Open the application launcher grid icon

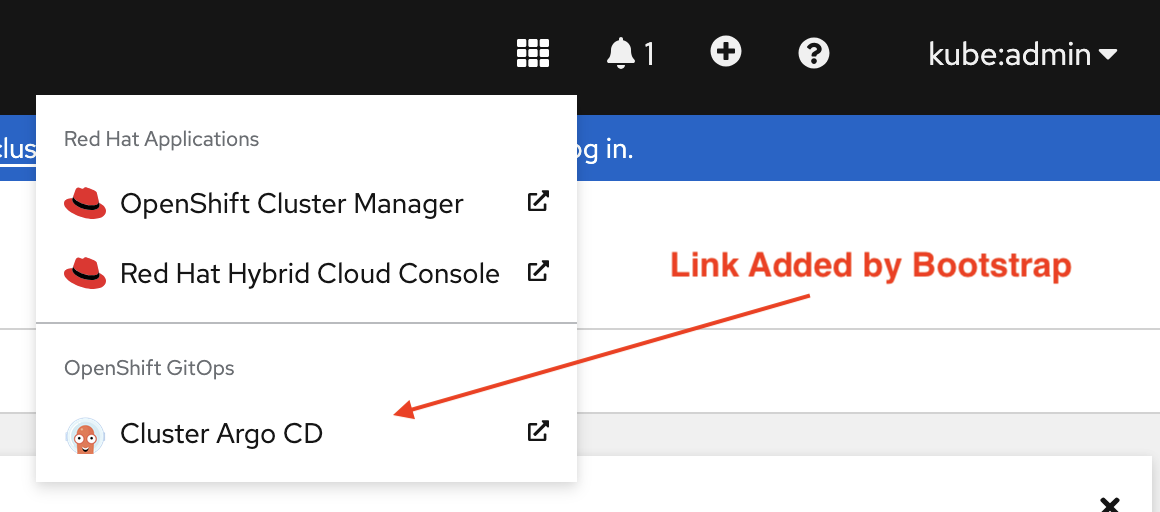tap(533, 53)
